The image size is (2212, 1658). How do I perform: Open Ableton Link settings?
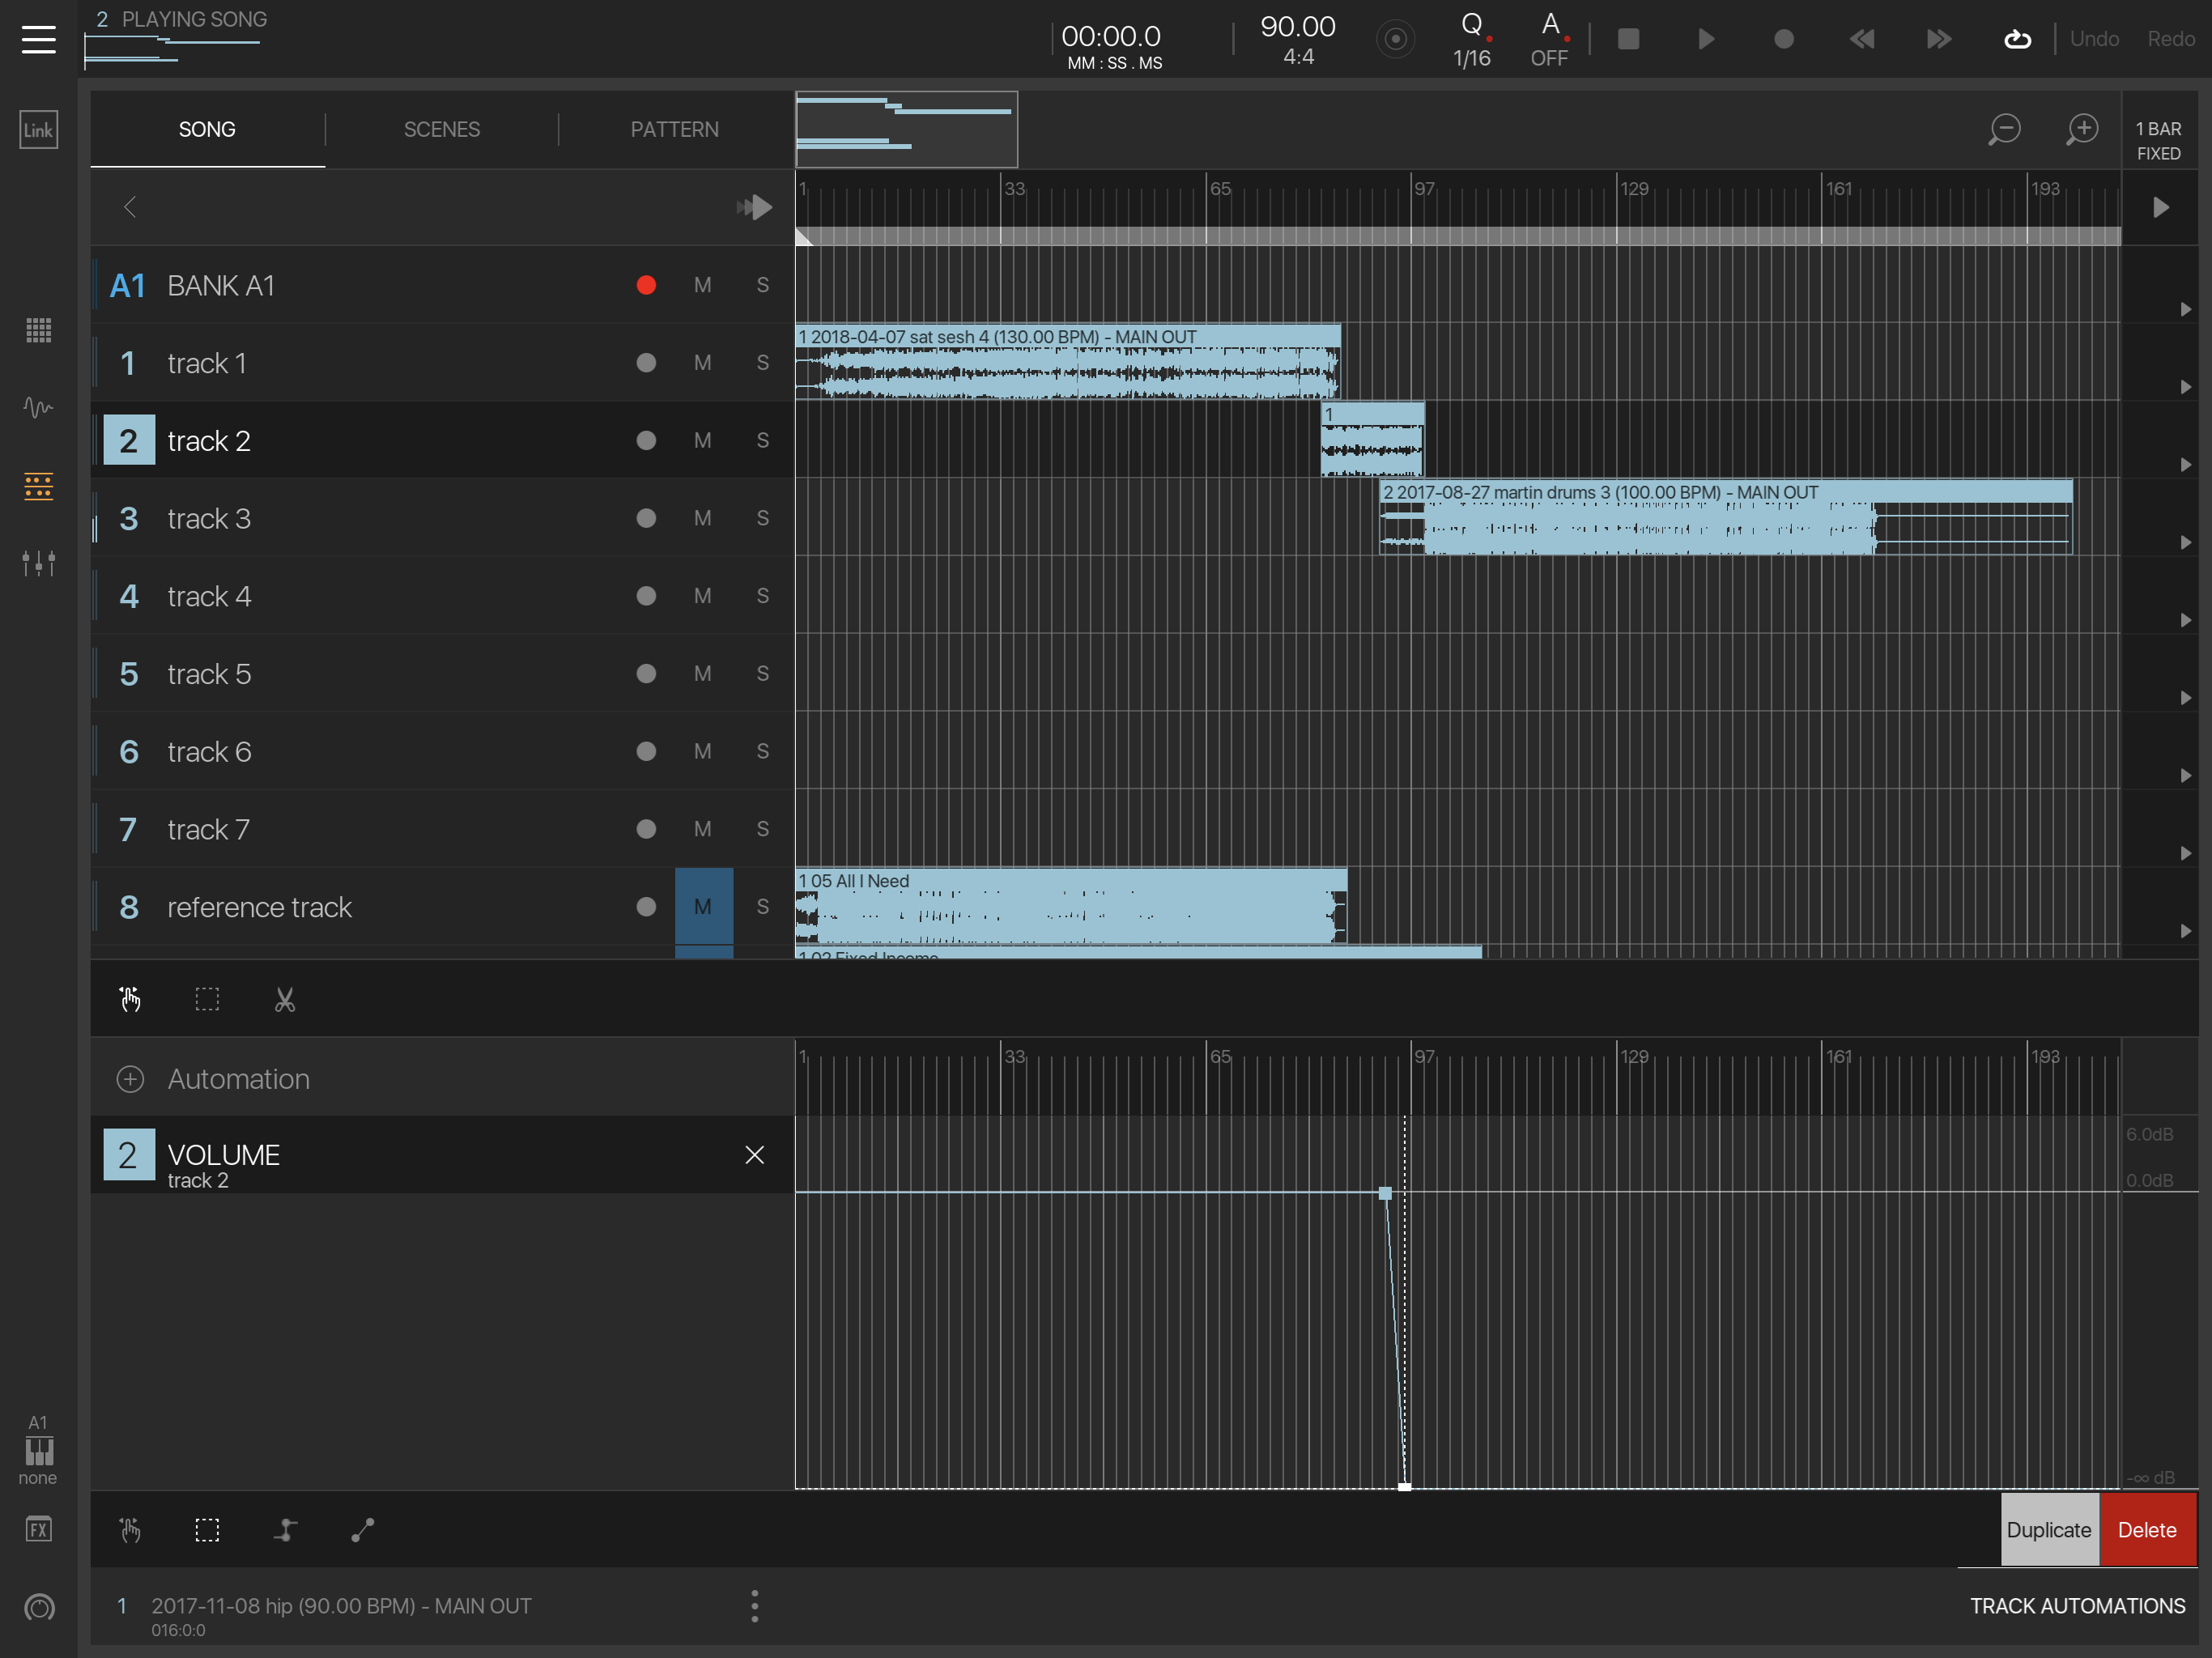38,130
